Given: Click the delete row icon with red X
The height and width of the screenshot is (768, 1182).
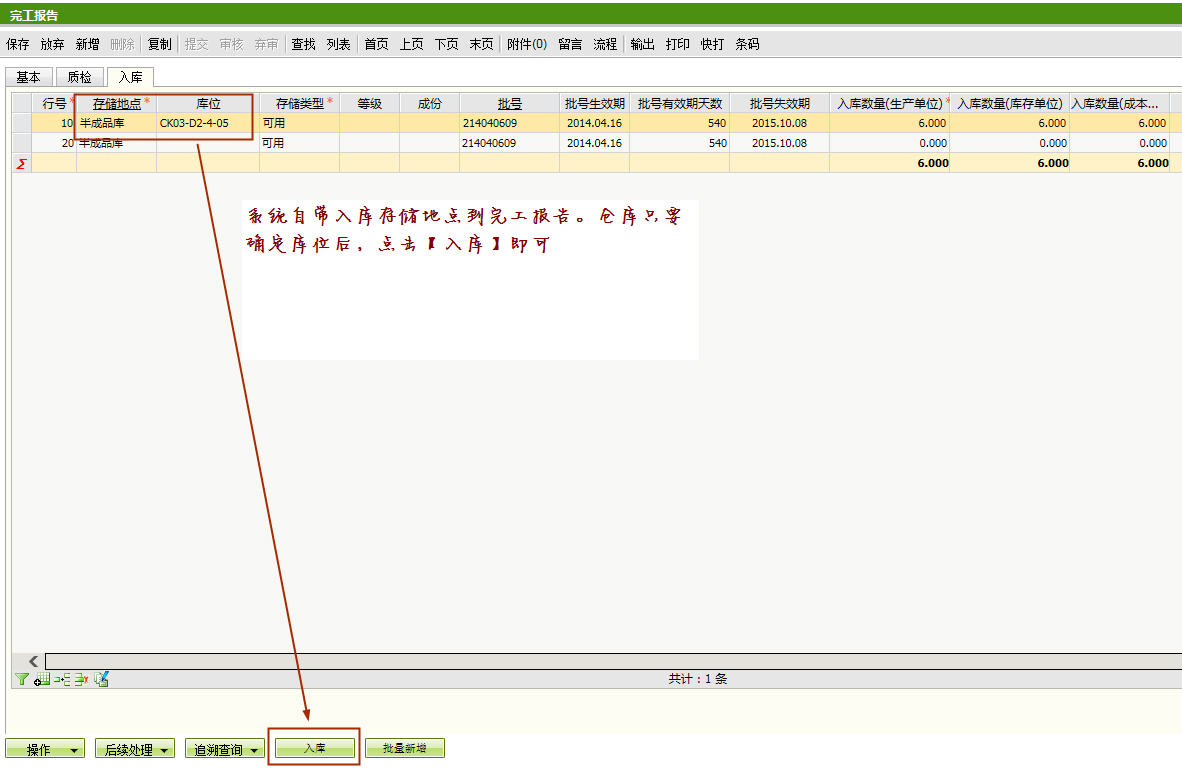Looking at the screenshot, I should (x=81, y=679).
